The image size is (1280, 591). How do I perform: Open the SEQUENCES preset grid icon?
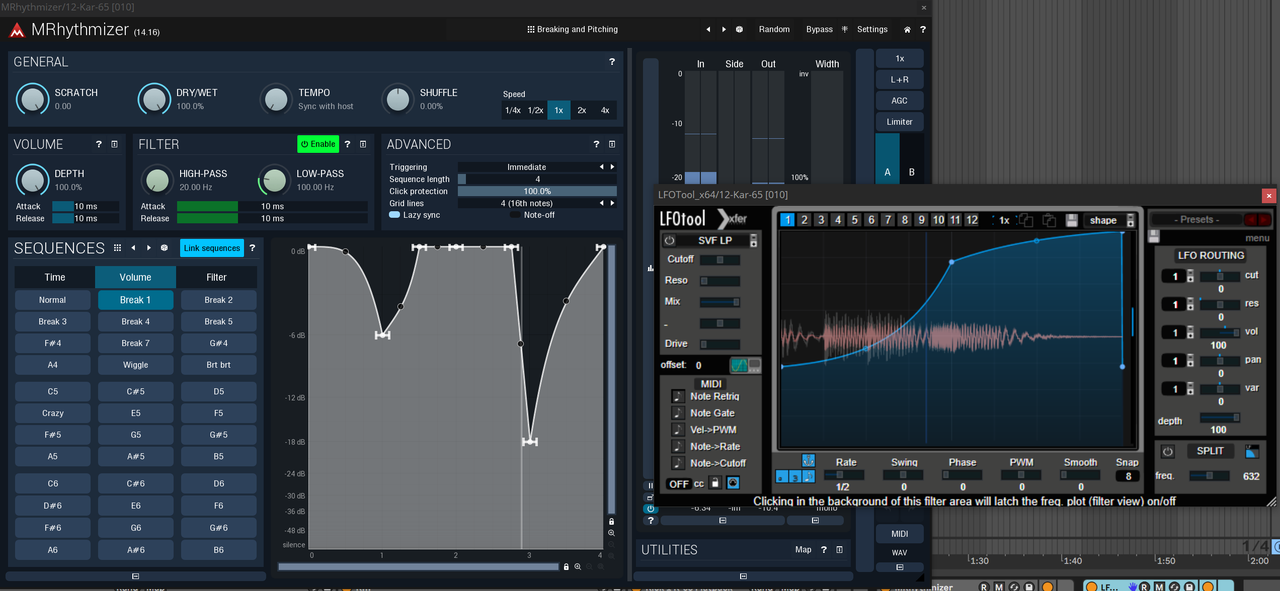click(x=117, y=248)
